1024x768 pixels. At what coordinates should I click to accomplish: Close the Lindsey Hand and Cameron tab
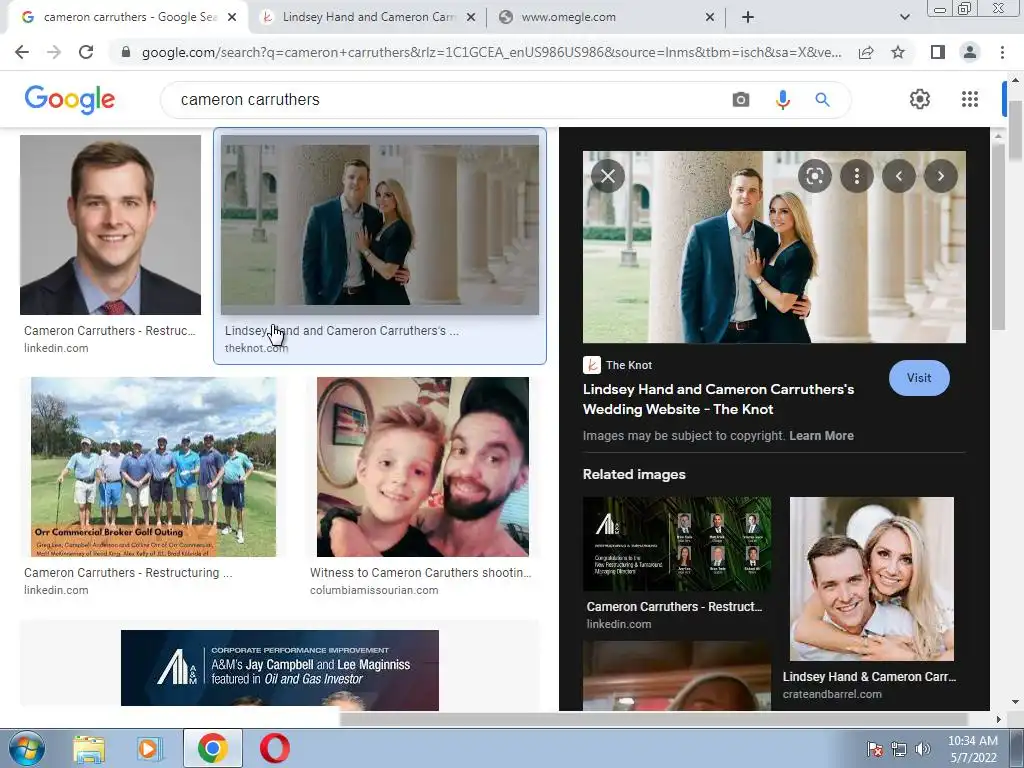pos(470,18)
